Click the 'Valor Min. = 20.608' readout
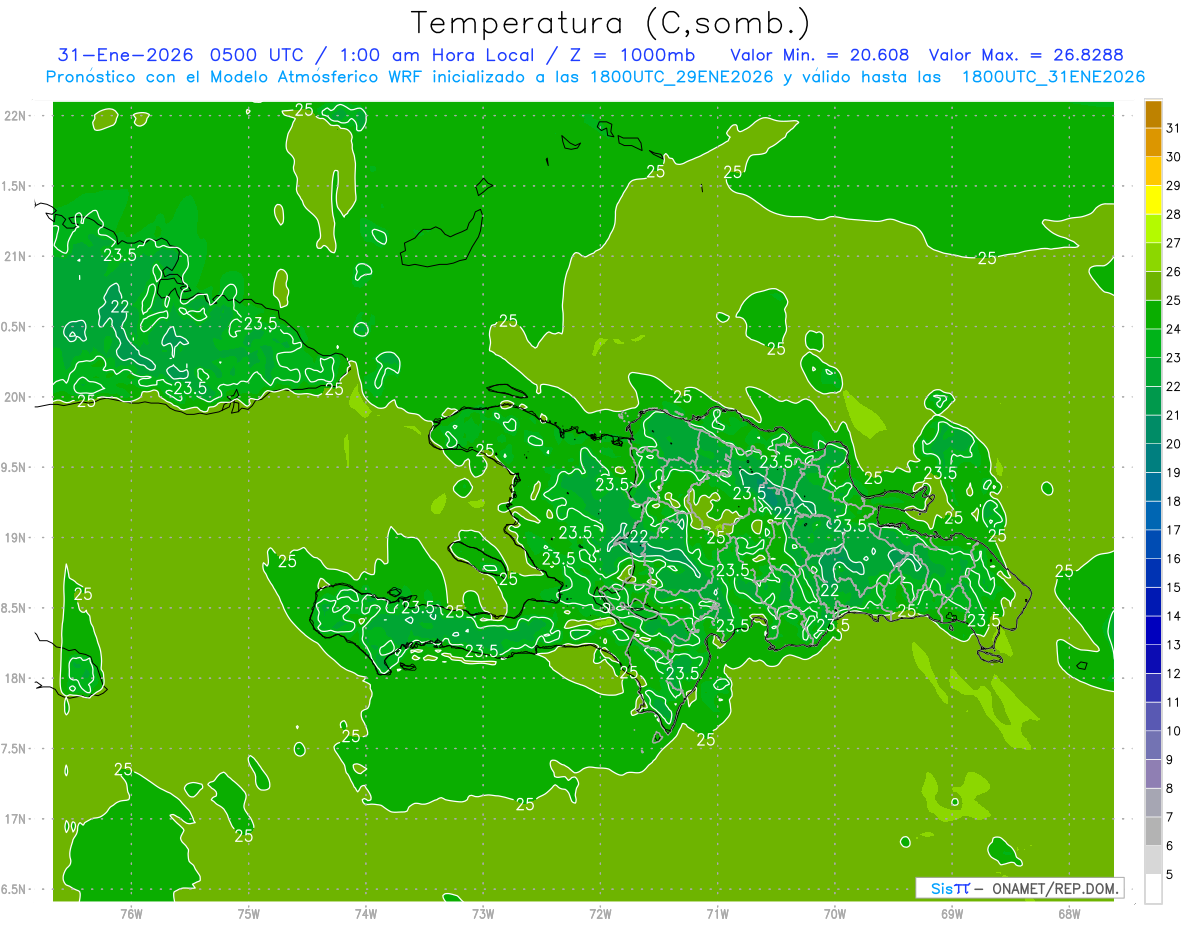 (x=820, y=55)
